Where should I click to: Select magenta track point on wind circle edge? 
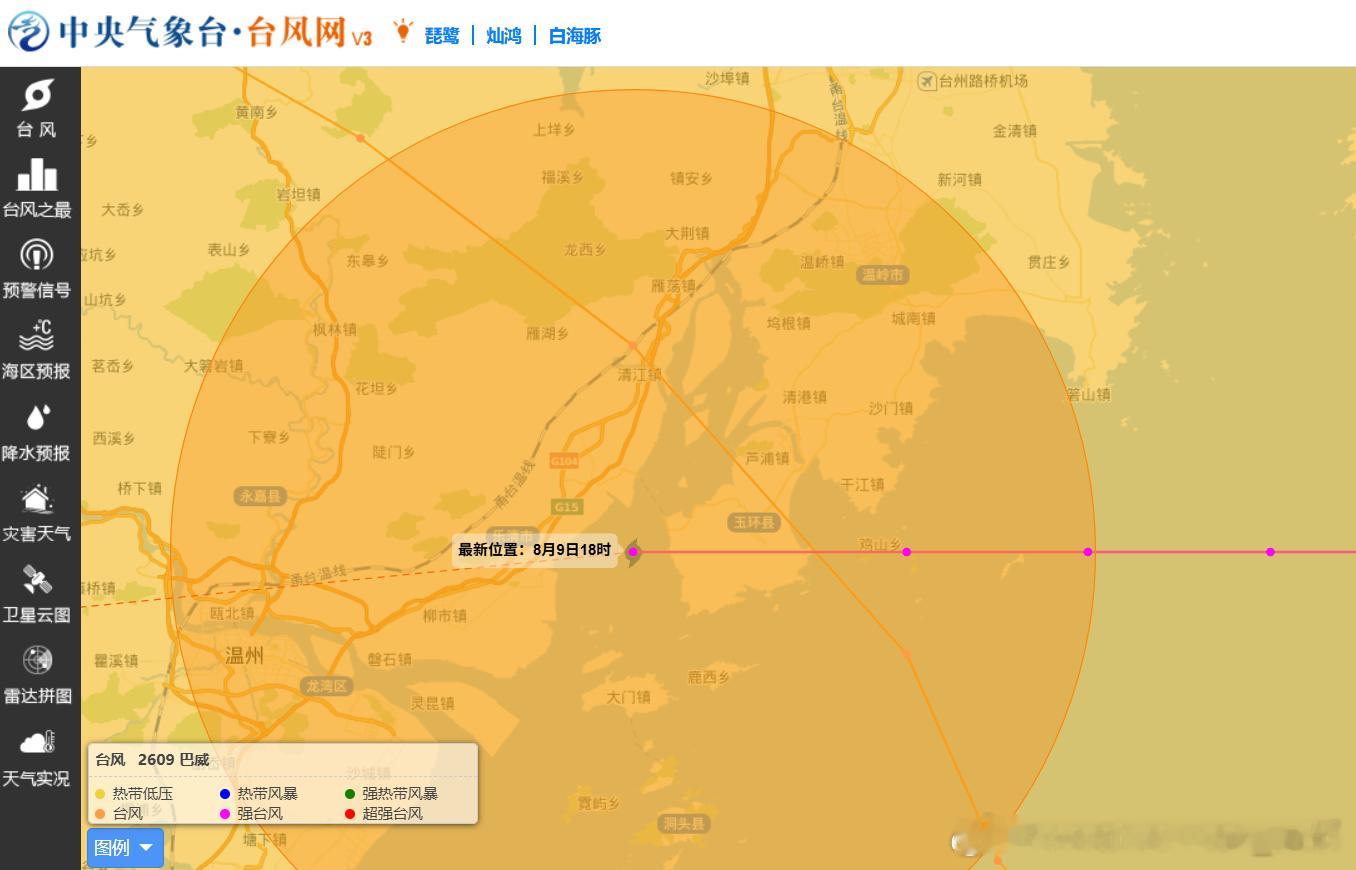[x=1088, y=552]
